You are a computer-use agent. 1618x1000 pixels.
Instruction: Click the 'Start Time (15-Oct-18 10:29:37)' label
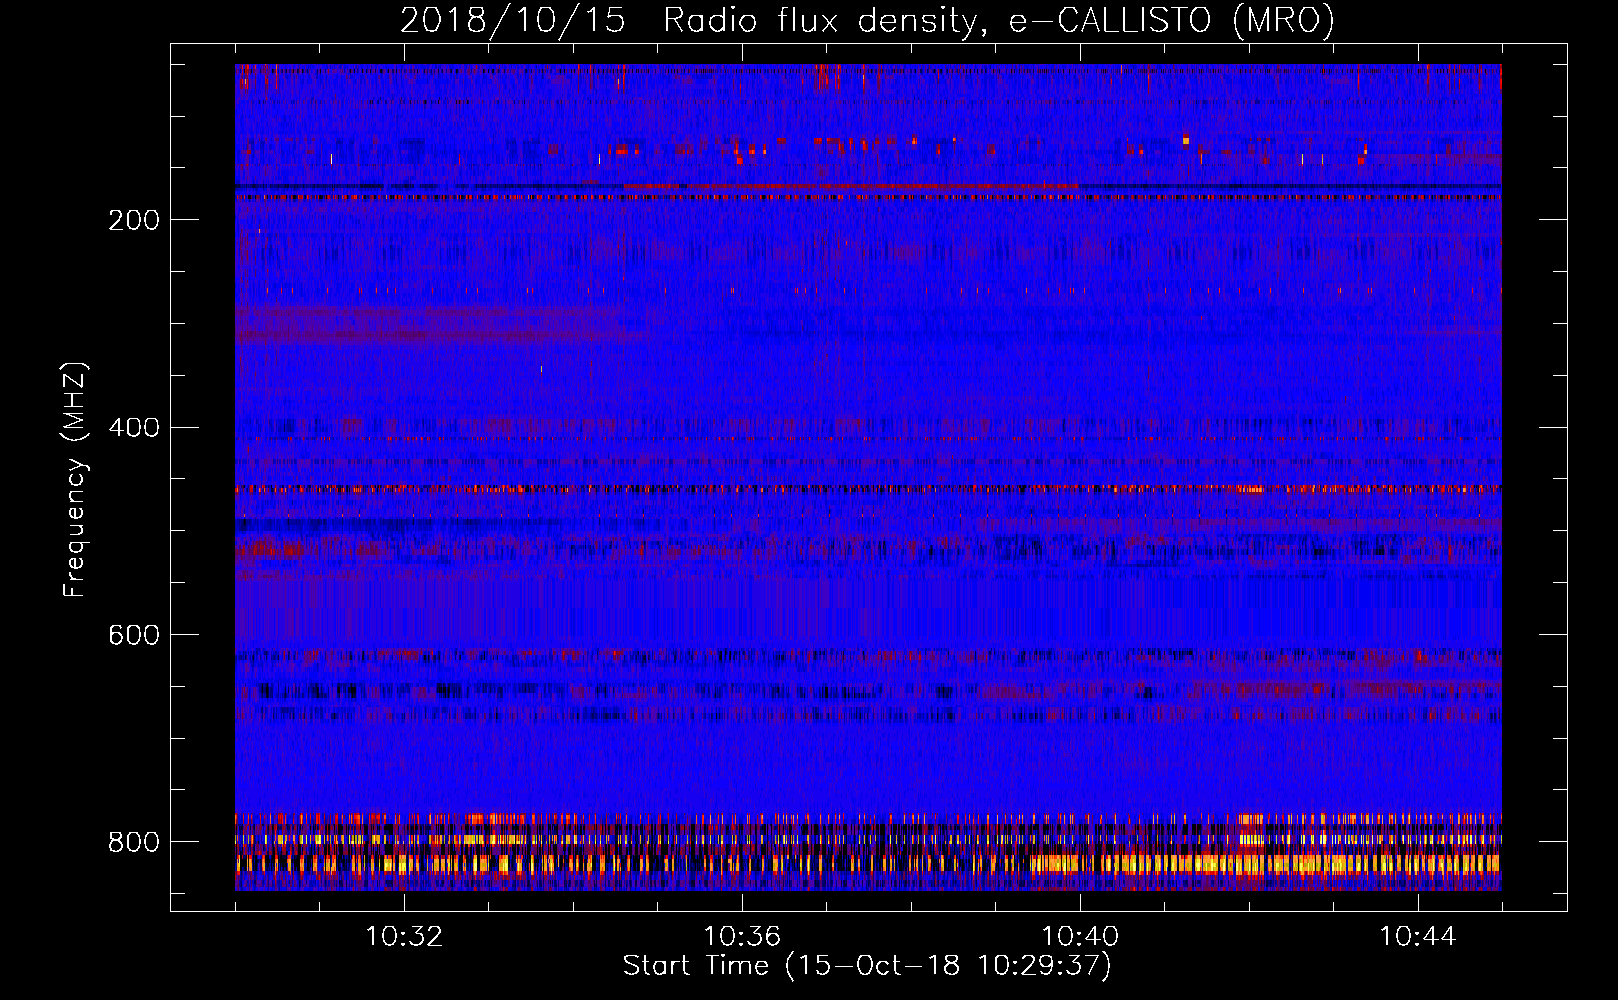(867, 966)
